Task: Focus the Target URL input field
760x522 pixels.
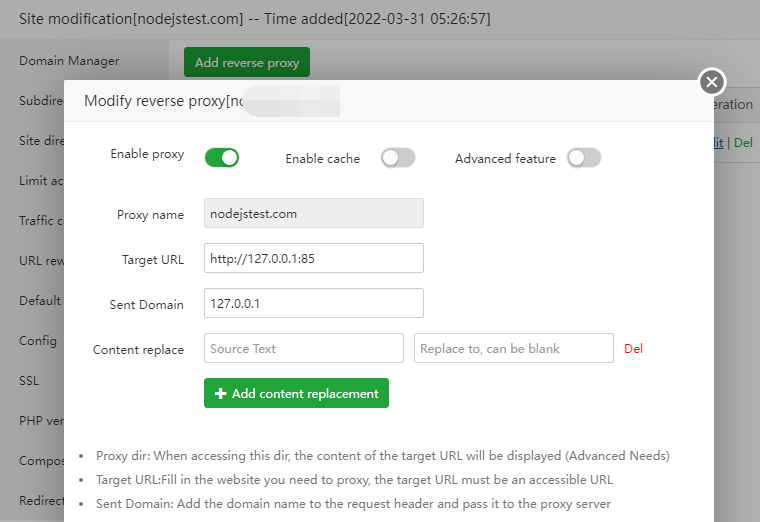Action: click(x=313, y=258)
